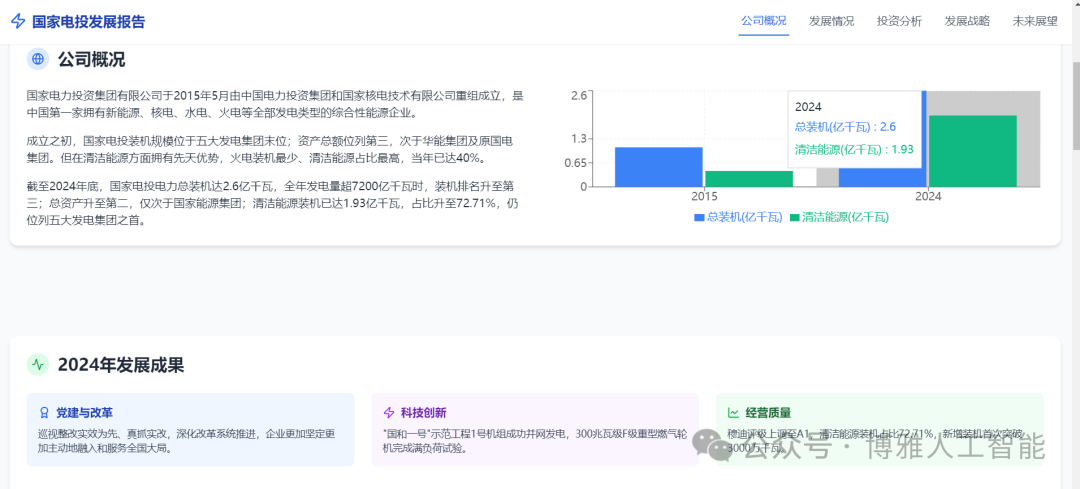
Task: Click the paragraph starting 国家电力投资集团有限公司
Action: [x=276, y=104]
